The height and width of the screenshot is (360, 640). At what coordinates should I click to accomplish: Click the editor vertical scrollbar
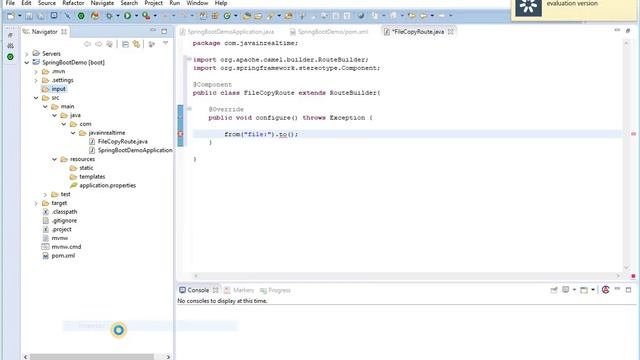[x=626, y=155]
